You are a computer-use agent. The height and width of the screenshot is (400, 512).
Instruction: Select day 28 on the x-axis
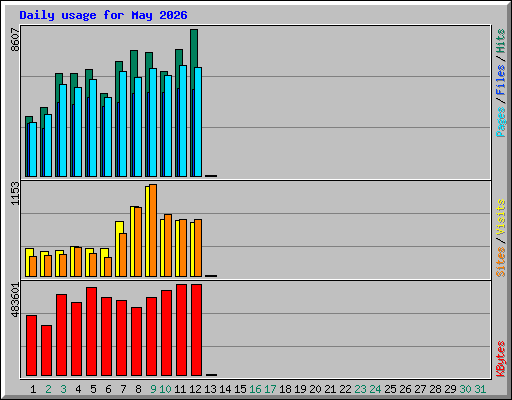(435, 389)
